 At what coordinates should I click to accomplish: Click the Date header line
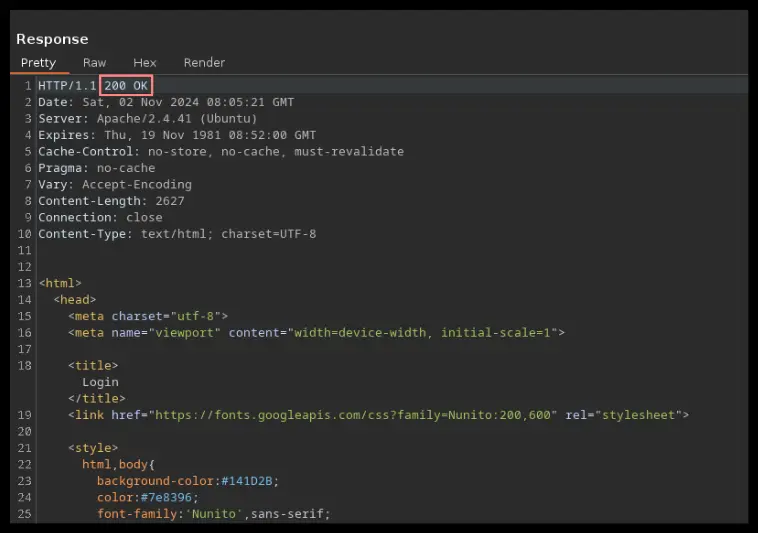tap(166, 102)
